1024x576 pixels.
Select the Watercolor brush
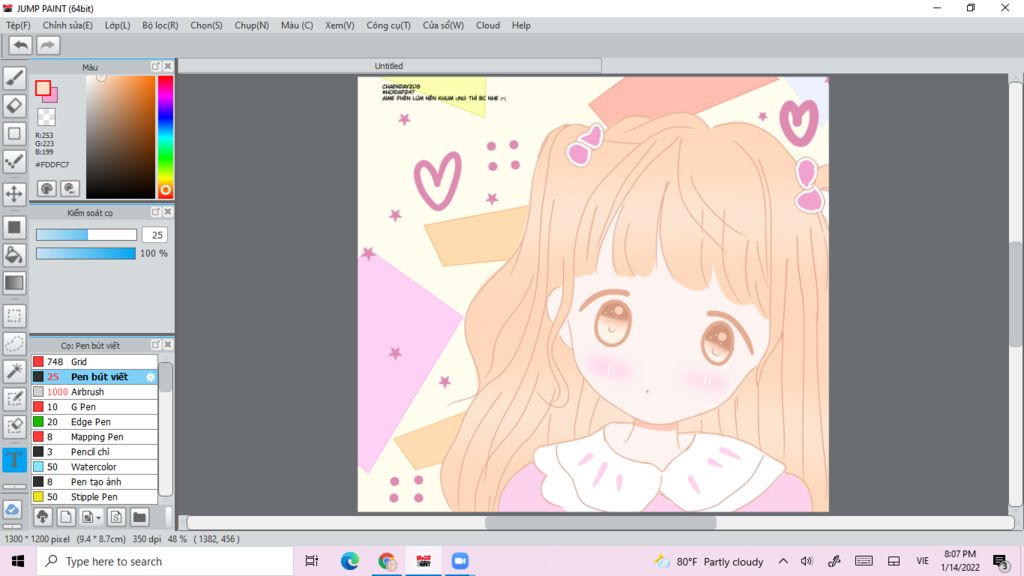pyautogui.click(x=95, y=467)
